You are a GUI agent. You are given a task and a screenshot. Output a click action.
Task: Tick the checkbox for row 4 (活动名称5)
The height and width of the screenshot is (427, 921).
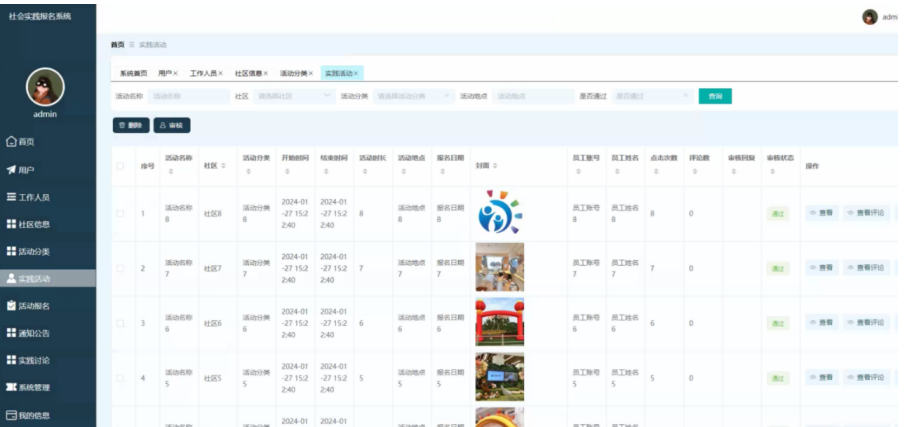120,378
